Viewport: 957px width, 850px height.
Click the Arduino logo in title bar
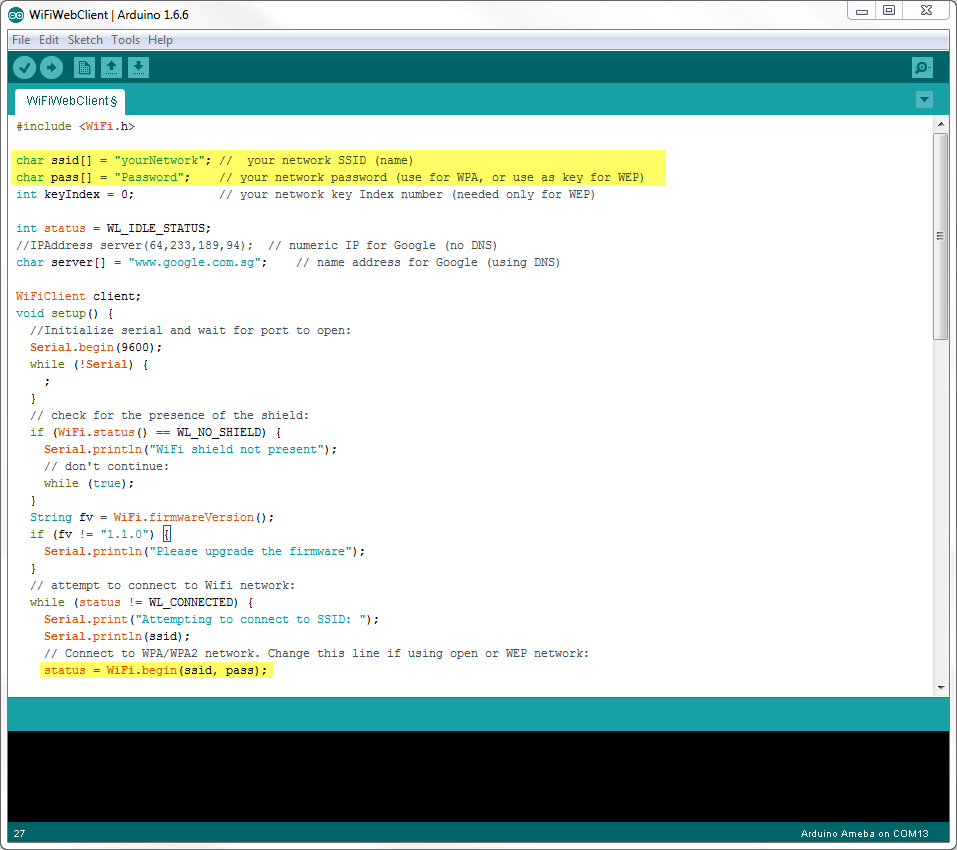[16, 15]
